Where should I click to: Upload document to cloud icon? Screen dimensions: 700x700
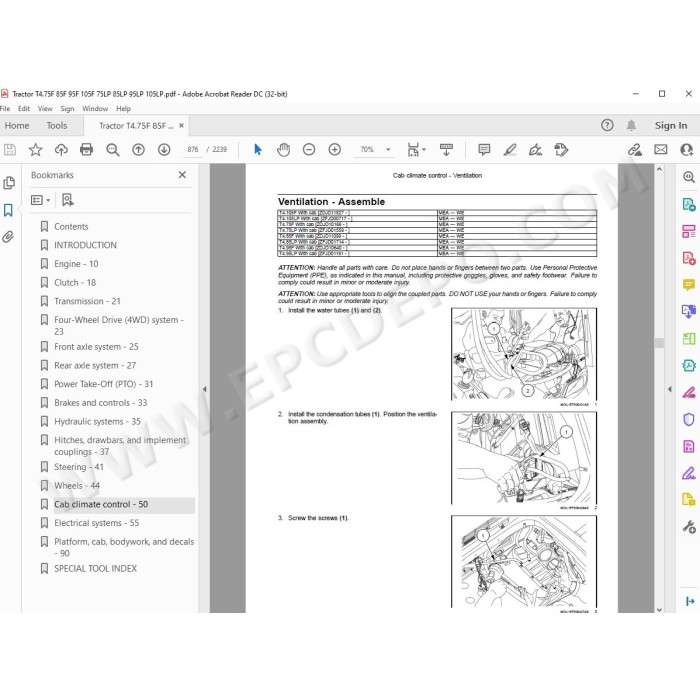coord(61,150)
